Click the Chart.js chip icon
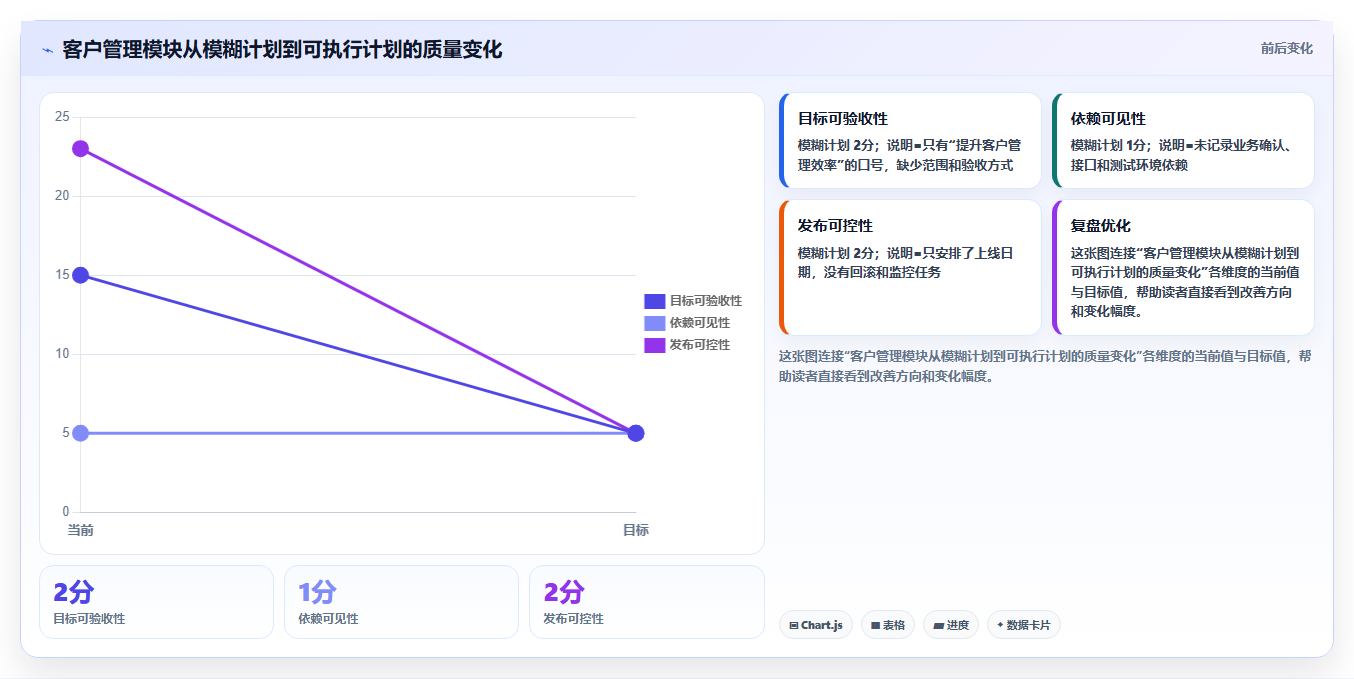 (x=793, y=626)
